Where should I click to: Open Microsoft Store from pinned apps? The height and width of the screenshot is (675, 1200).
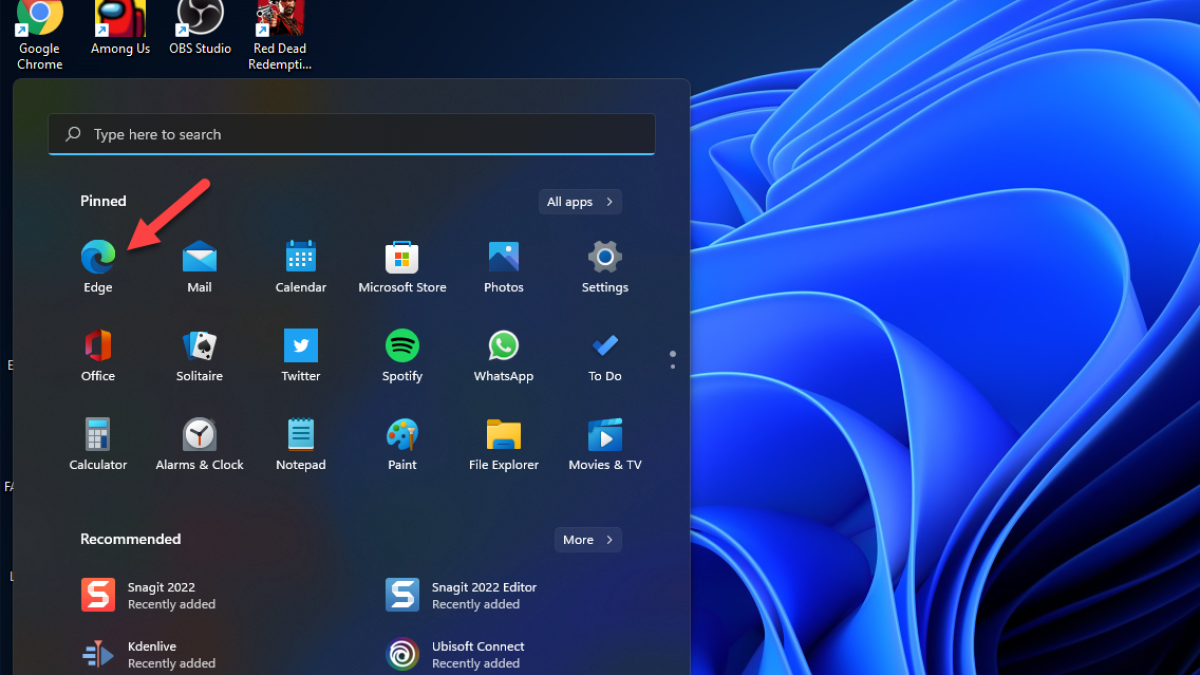coord(402,266)
